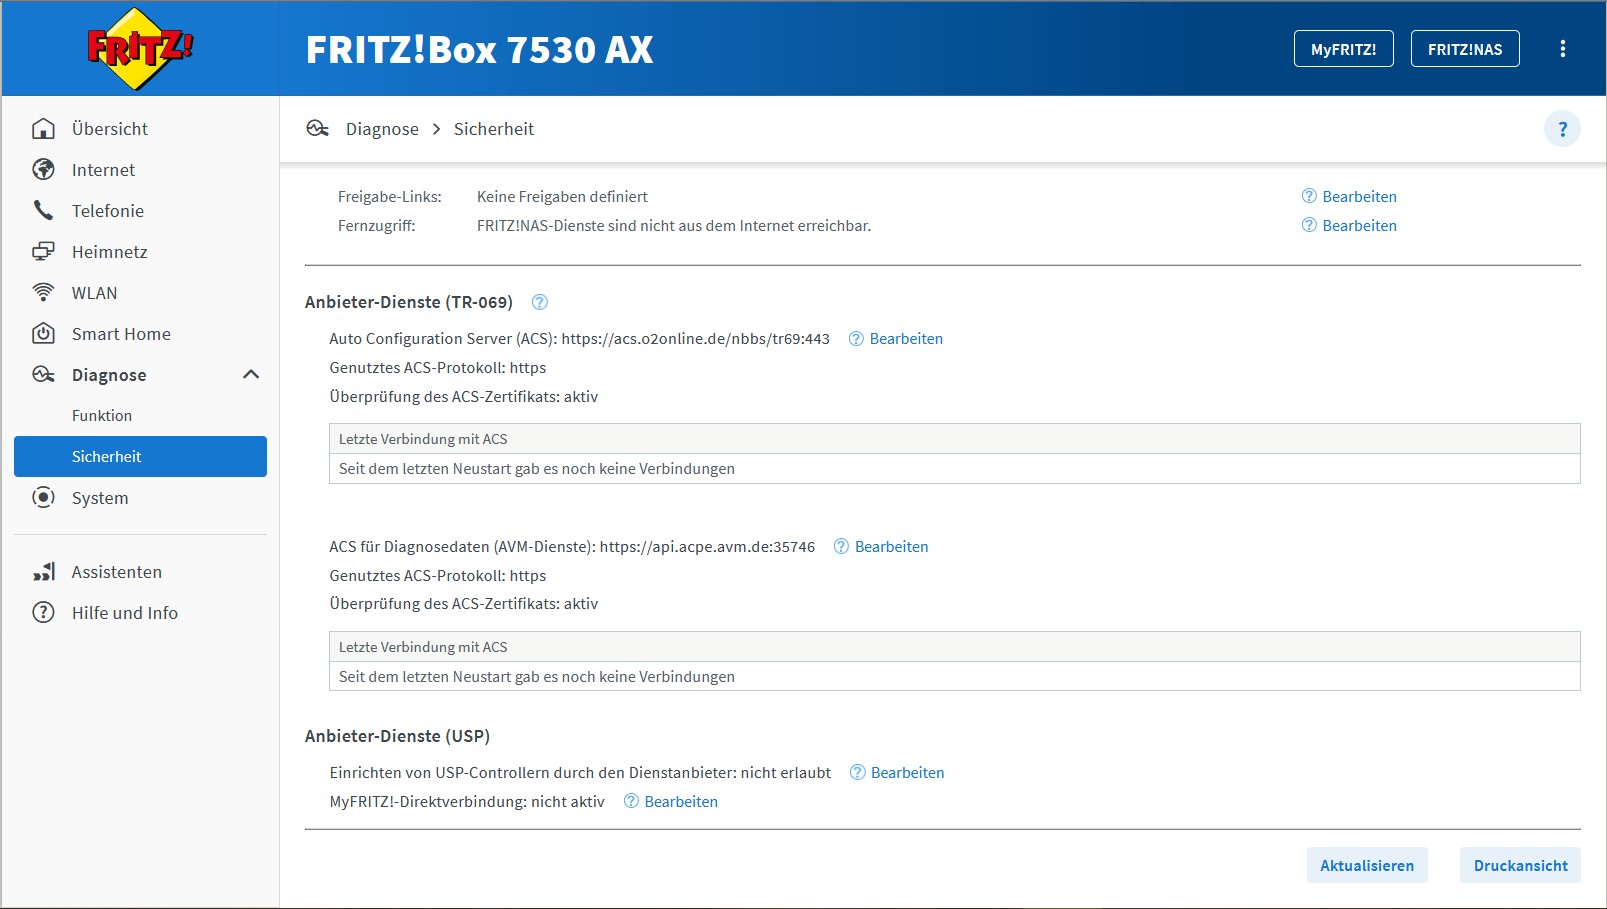Click the System icon in the sidebar
This screenshot has width=1607, height=909.
(x=43, y=498)
